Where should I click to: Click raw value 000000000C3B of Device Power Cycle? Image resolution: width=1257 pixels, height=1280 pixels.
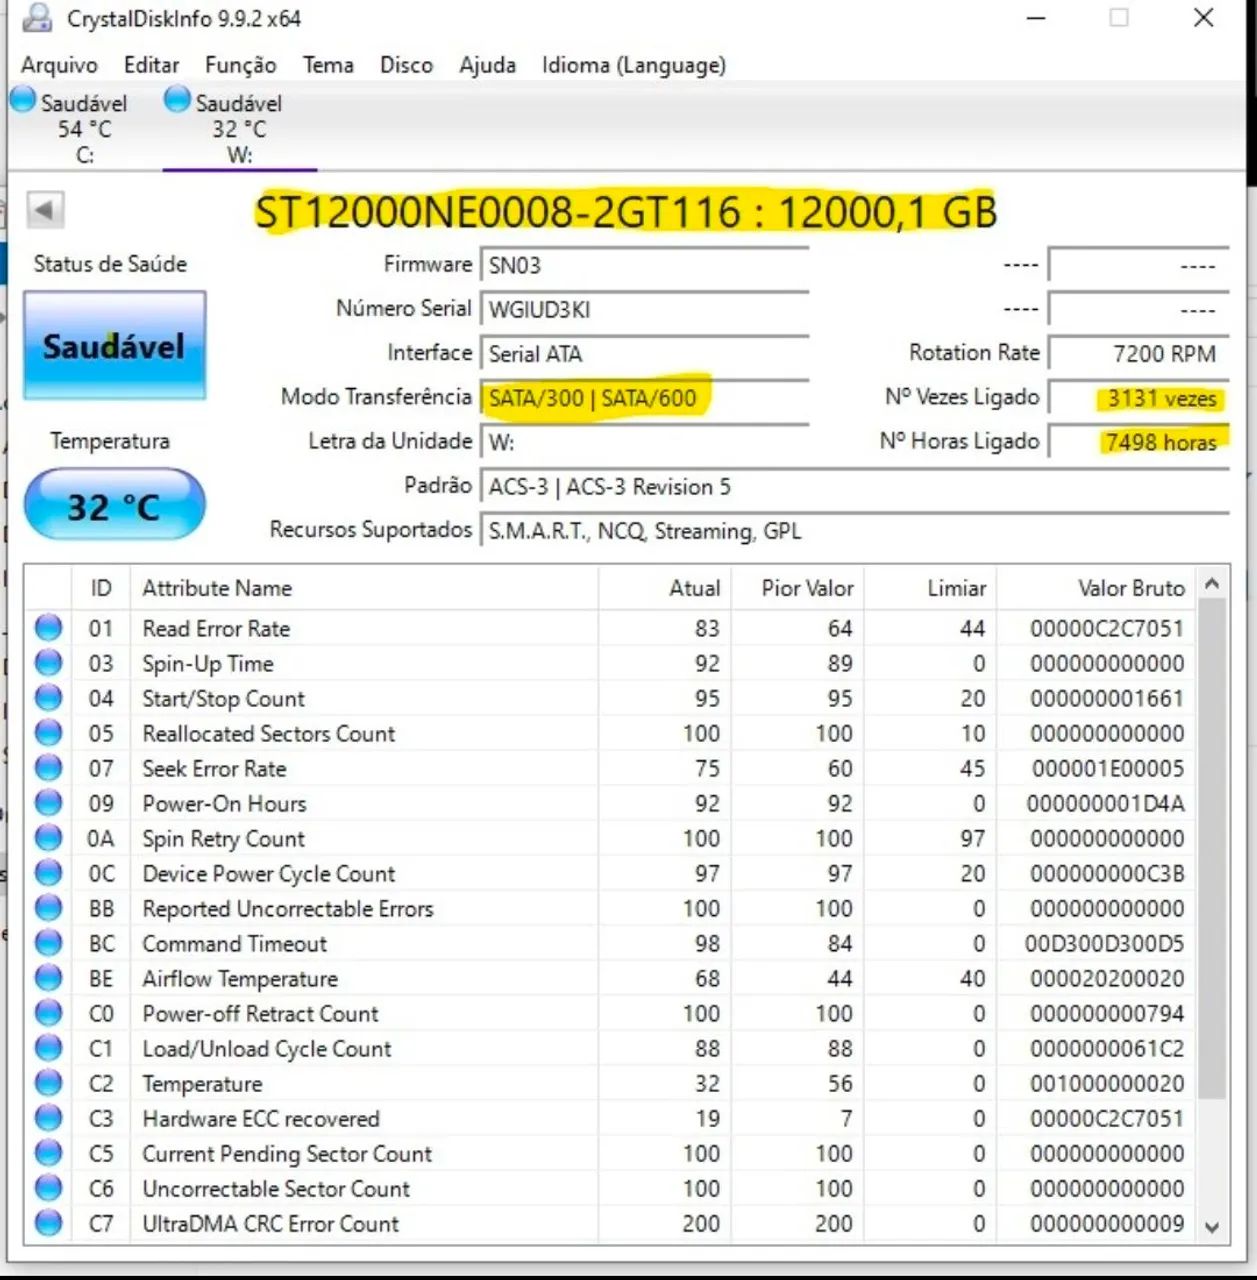[x=1107, y=873]
